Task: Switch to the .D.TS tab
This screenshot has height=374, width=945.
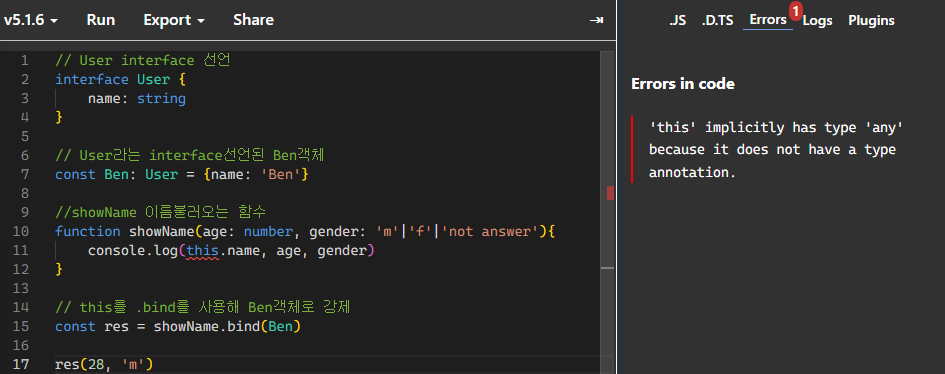Action: click(x=717, y=20)
